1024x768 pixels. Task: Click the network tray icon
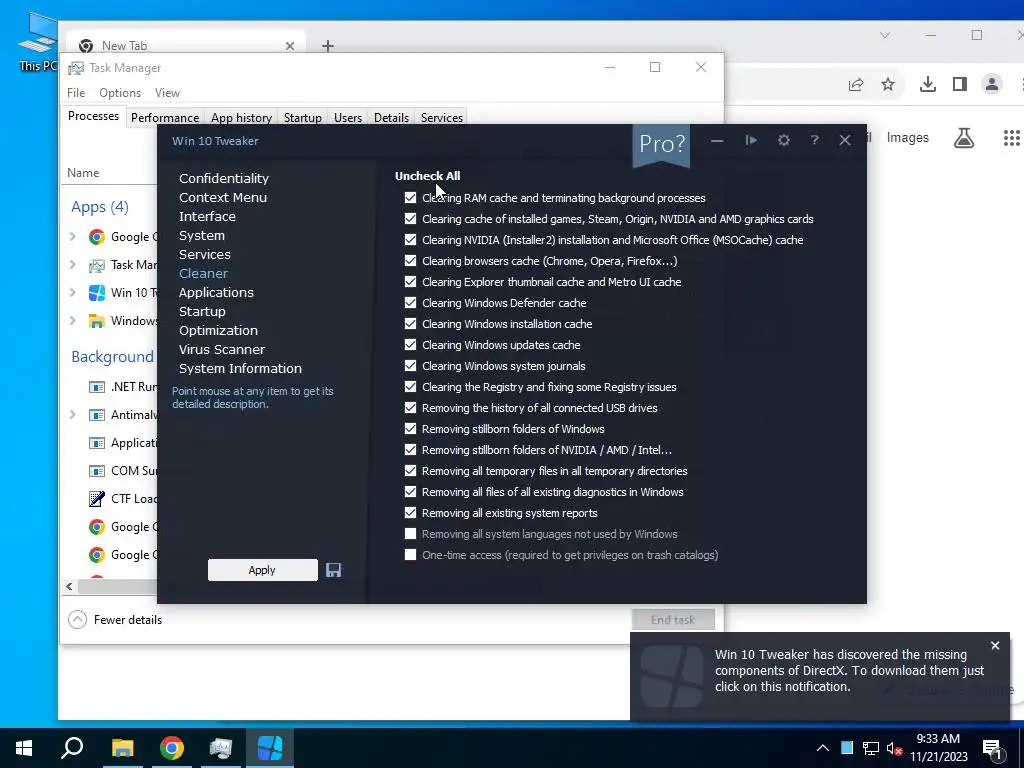click(x=871, y=748)
